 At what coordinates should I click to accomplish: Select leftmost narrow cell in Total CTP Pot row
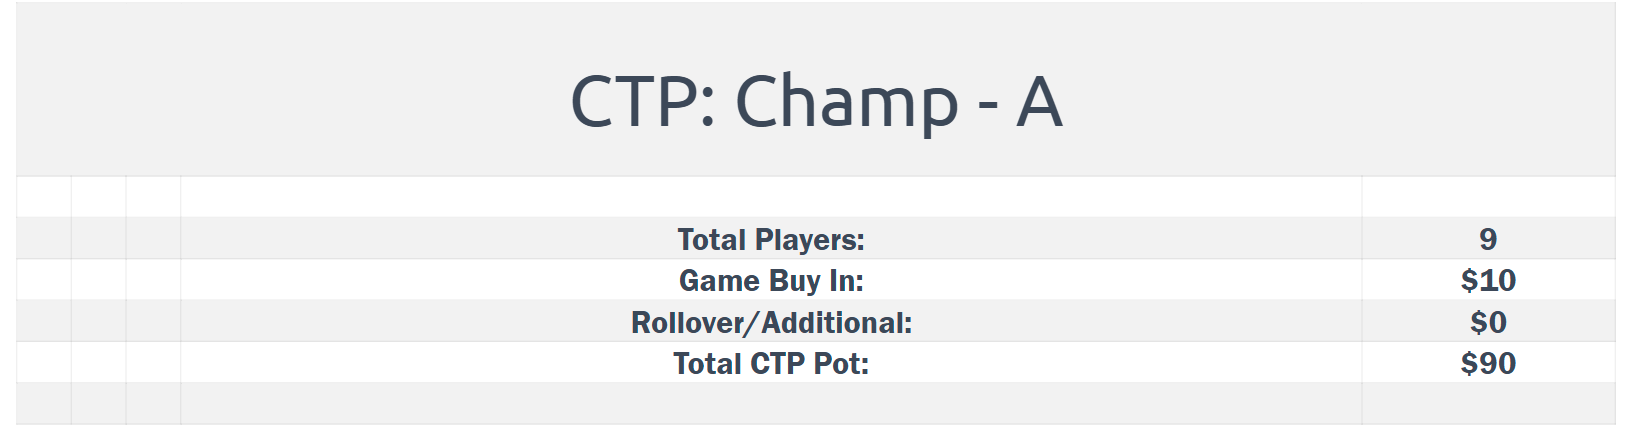(x=44, y=363)
